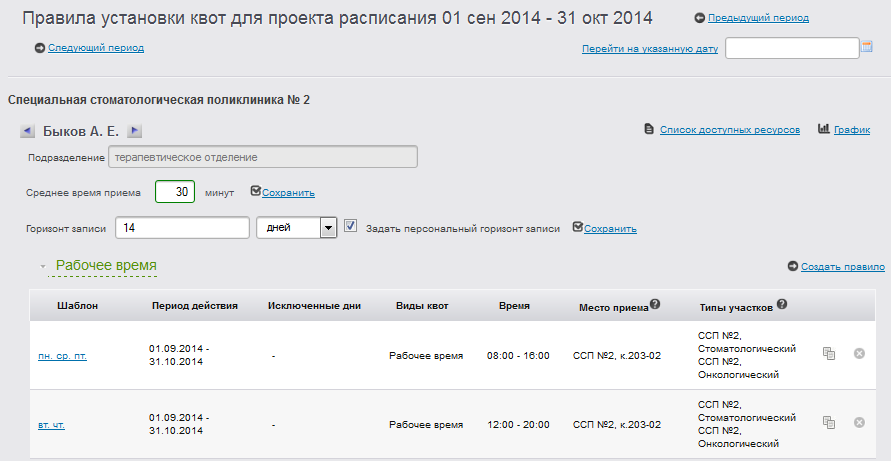Image resolution: width=891 pixels, height=461 pixels.
Task: Switch to previous doctor with left arrow
Action: [27, 131]
